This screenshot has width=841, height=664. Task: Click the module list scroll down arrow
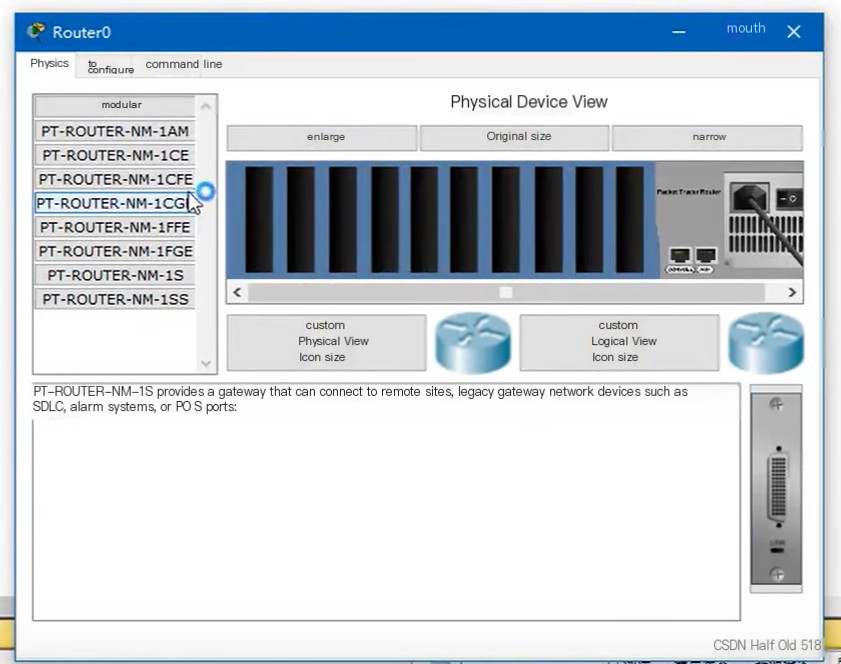(x=206, y=363)
